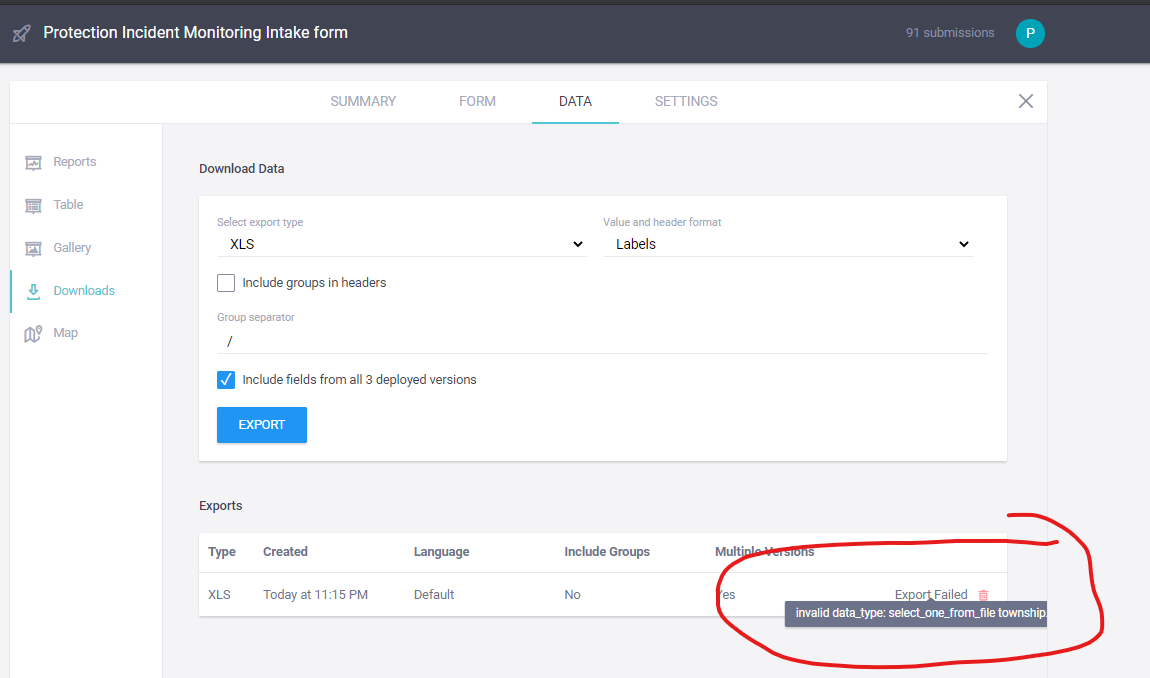Click the EXPORT button
Image resolution: width=1150 pixels, height=678 pixels.
(261, 424)
